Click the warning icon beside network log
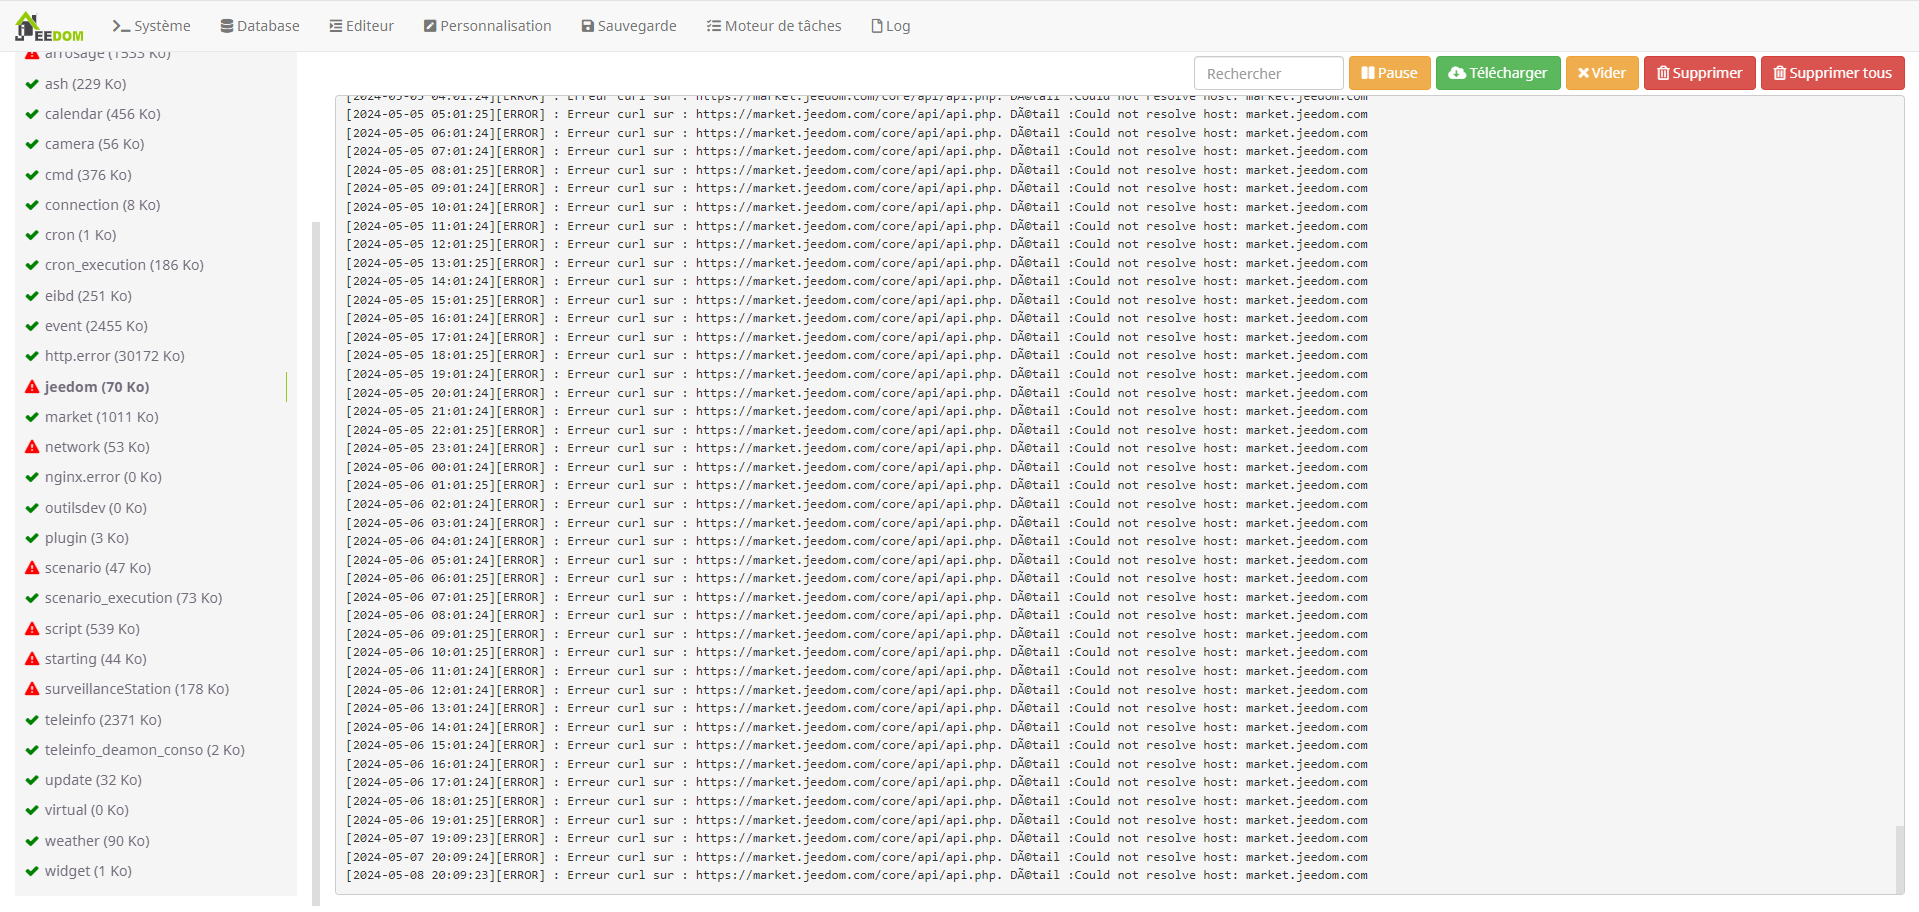The image size is (1919, 912). (32, 447)
